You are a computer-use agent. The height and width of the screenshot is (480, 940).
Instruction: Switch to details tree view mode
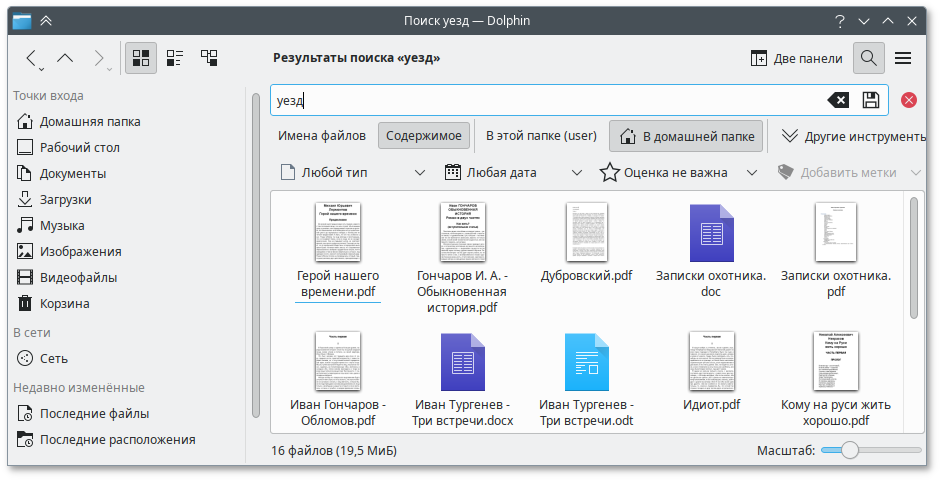tap(210, 58)
